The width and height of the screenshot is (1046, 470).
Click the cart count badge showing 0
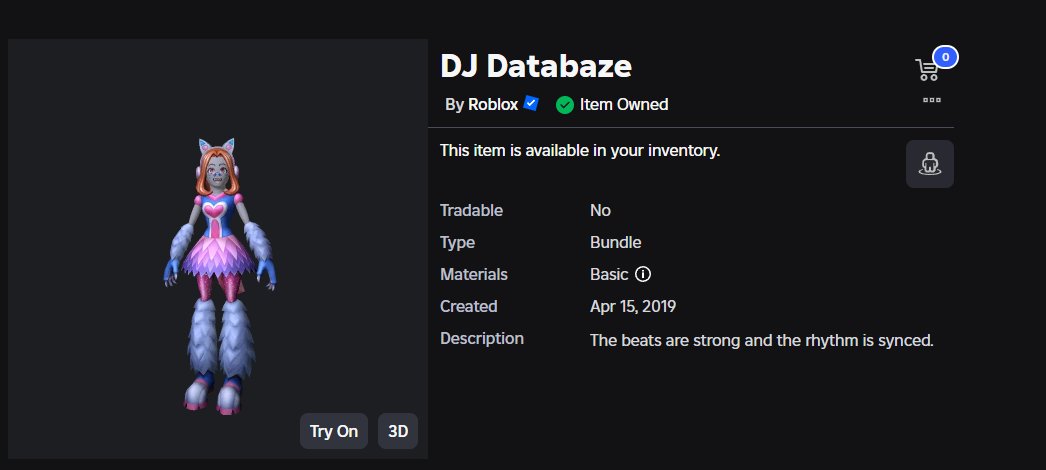pos(945,57)
